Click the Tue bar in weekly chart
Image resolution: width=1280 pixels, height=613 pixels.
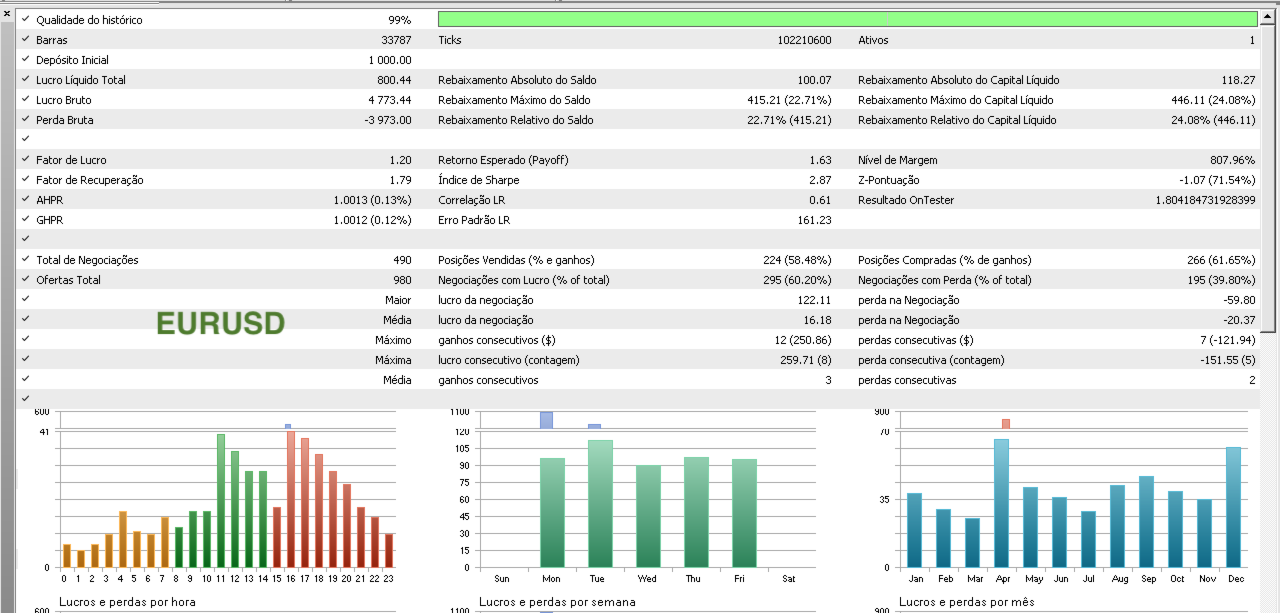tap(600, 503)
